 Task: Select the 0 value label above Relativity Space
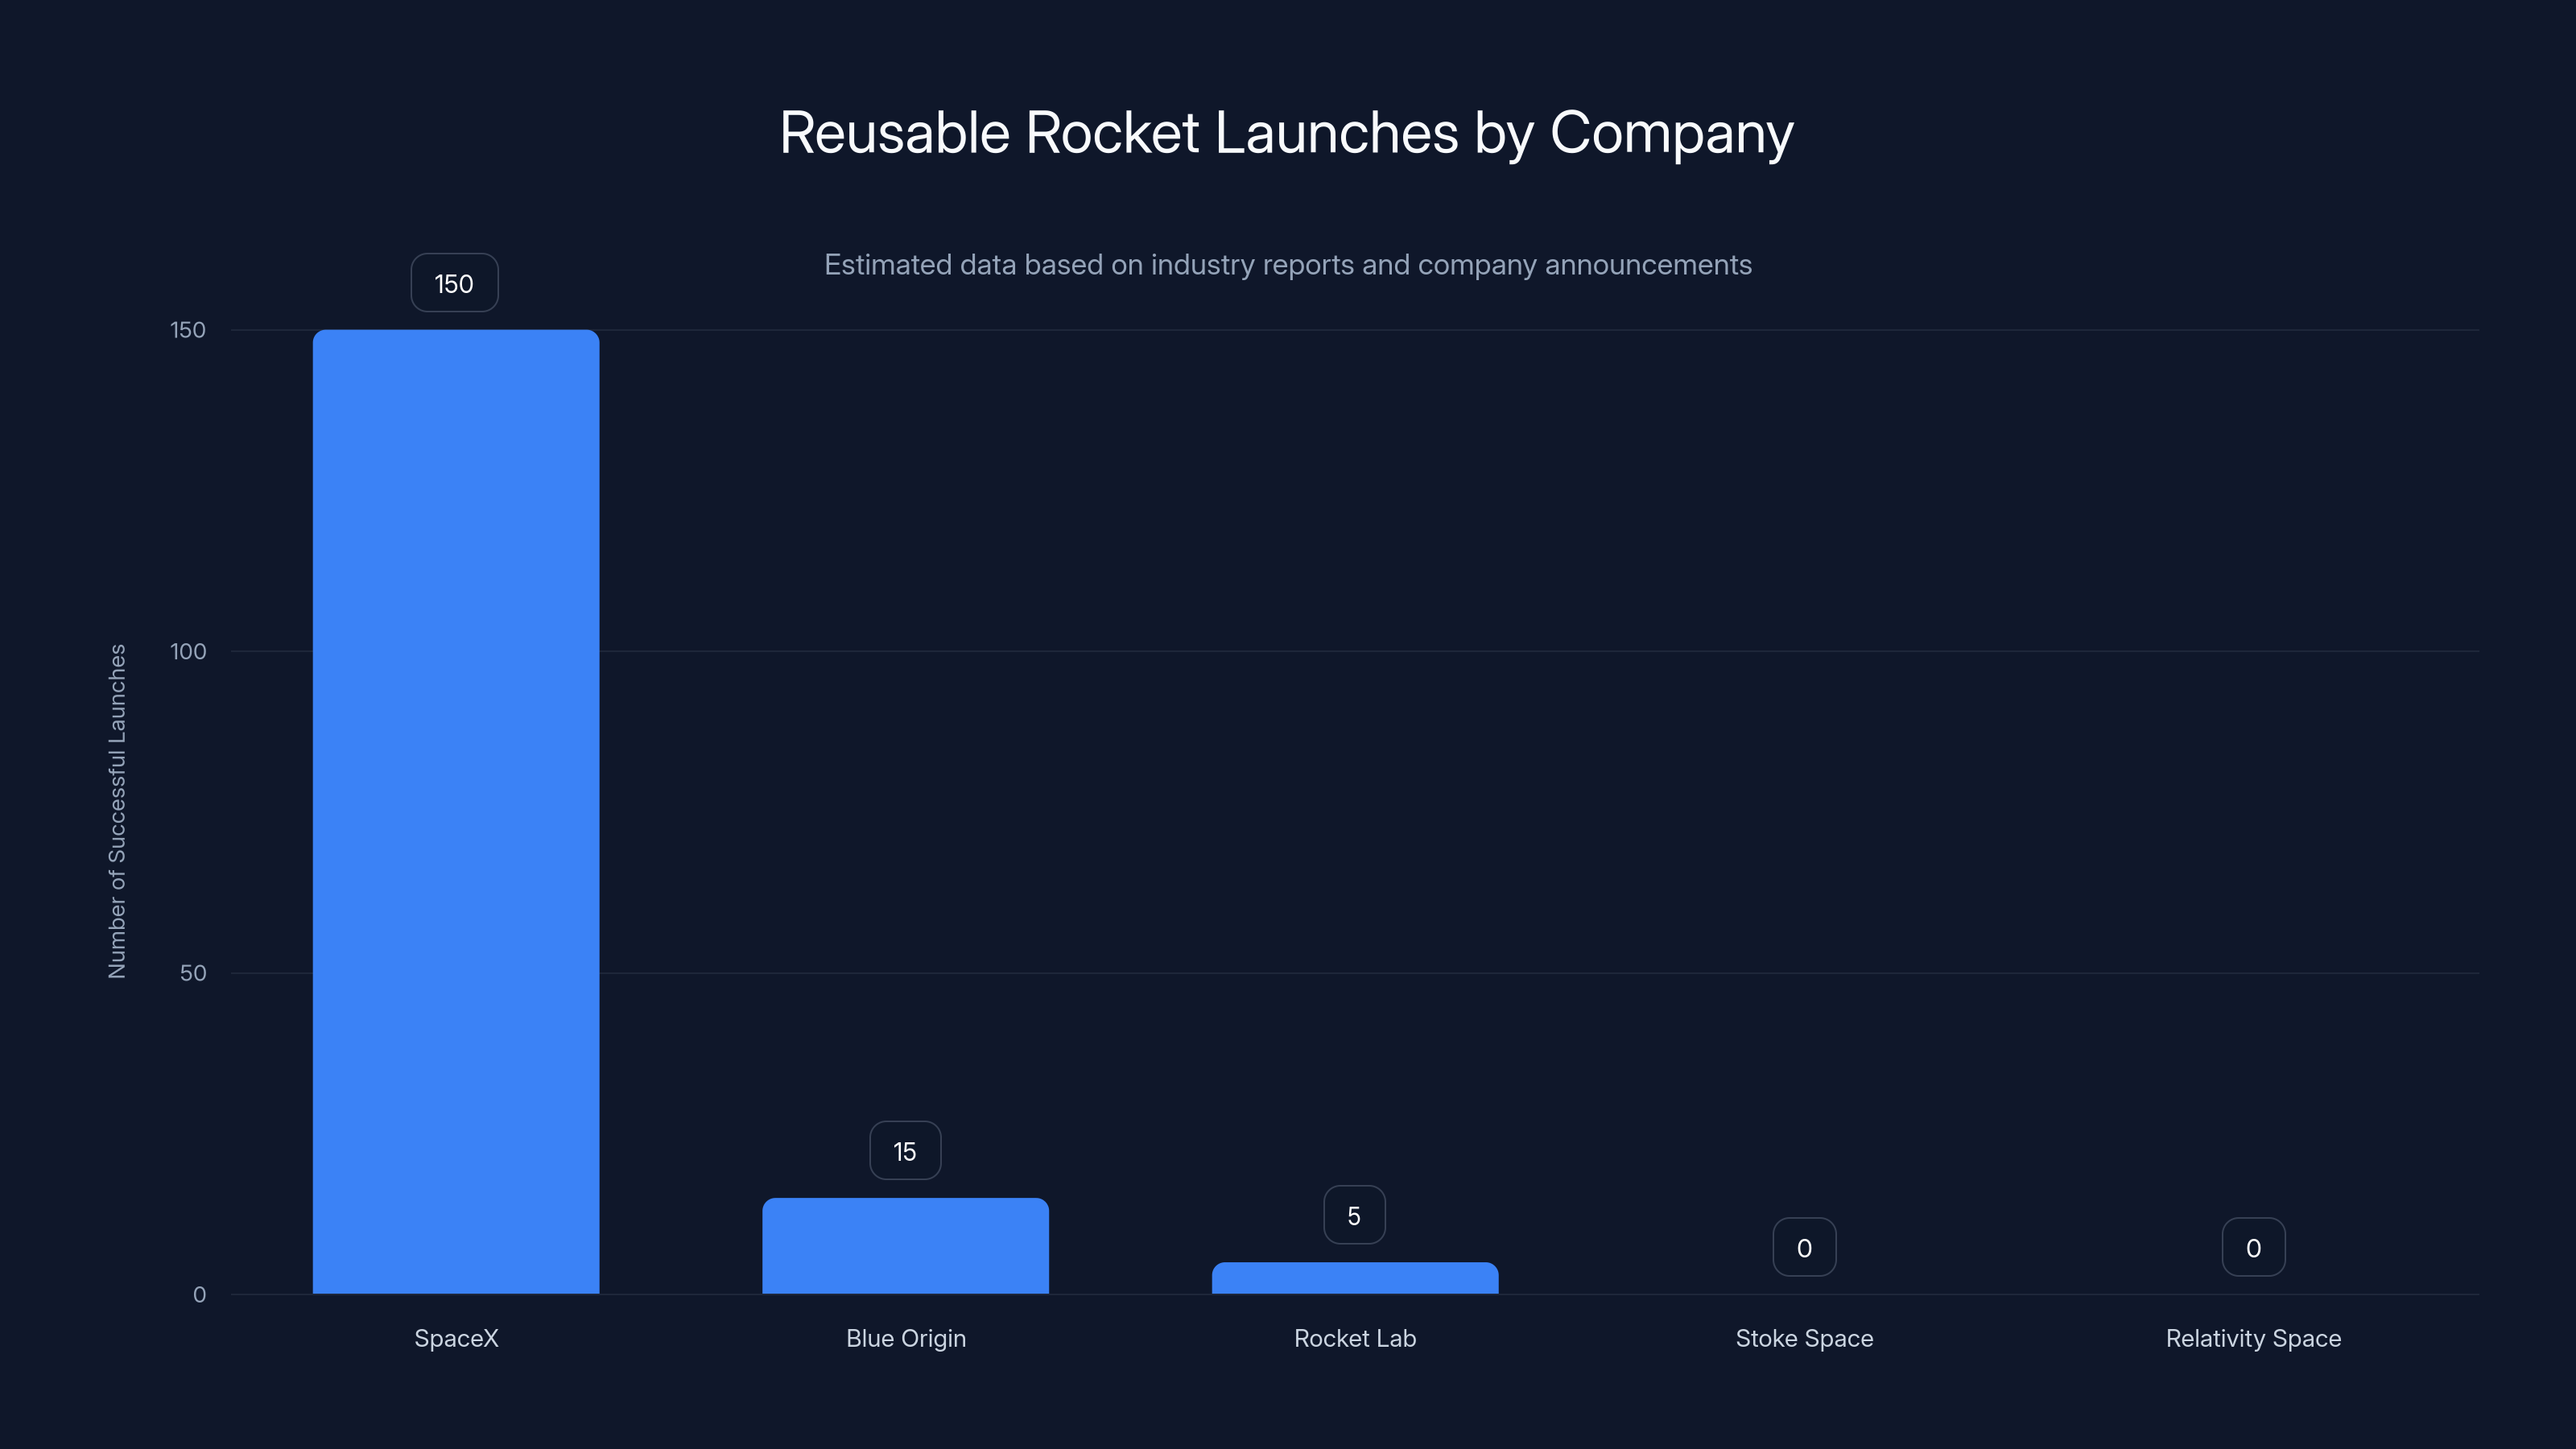point(2253,1247)
